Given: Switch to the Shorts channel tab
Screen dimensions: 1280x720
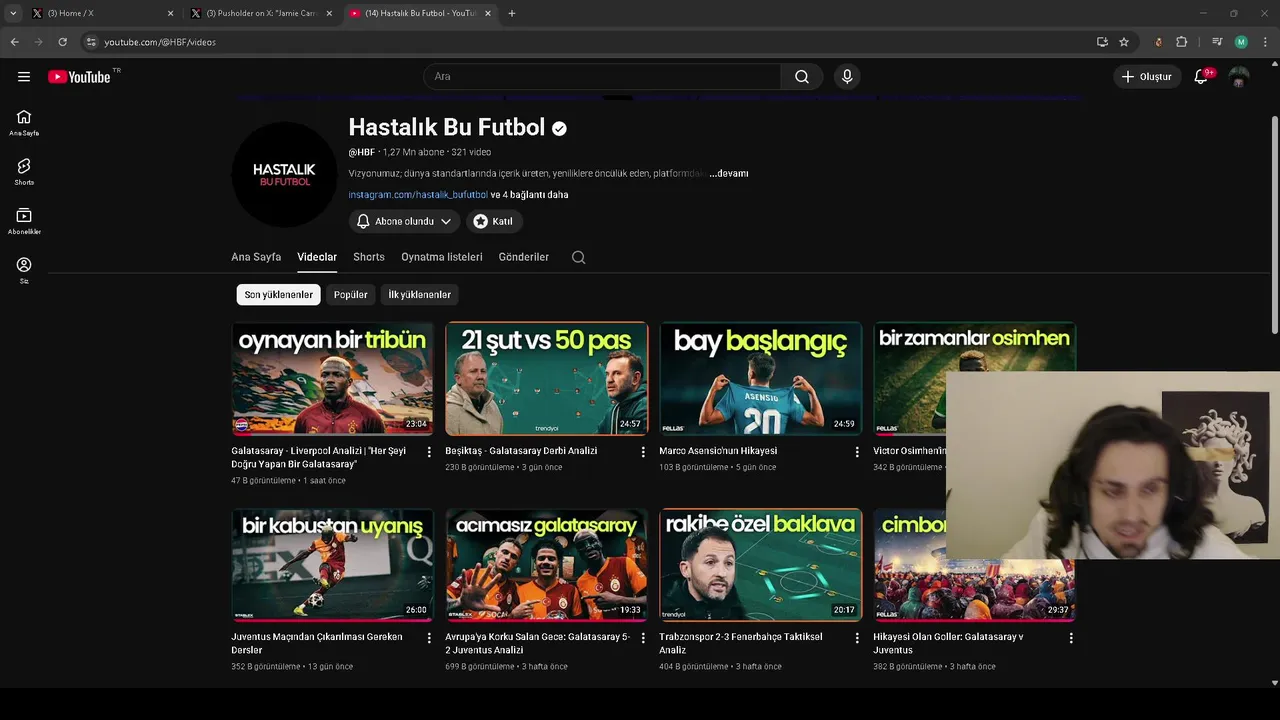Looking at the screenshot, I should (x=369, y=257).
